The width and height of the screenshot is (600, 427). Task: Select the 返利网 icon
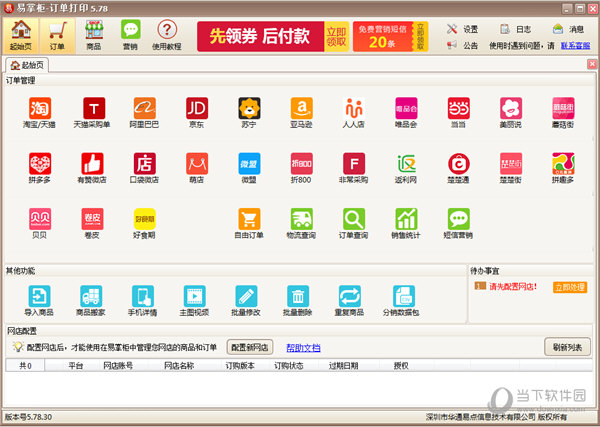[x=406, y=164]
